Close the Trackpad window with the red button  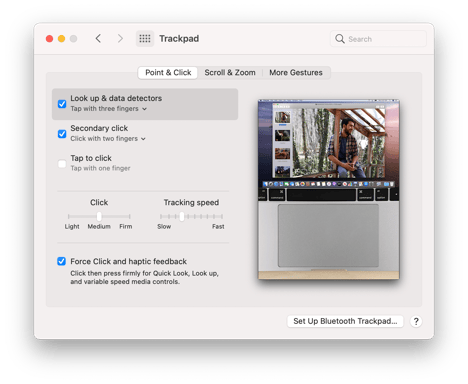(x=49, y=39)
